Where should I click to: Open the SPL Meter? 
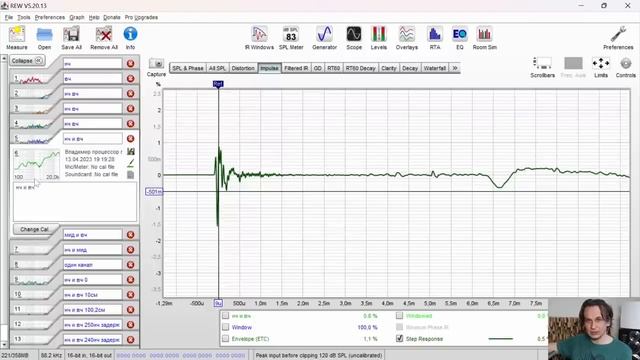tap(291, 38)
